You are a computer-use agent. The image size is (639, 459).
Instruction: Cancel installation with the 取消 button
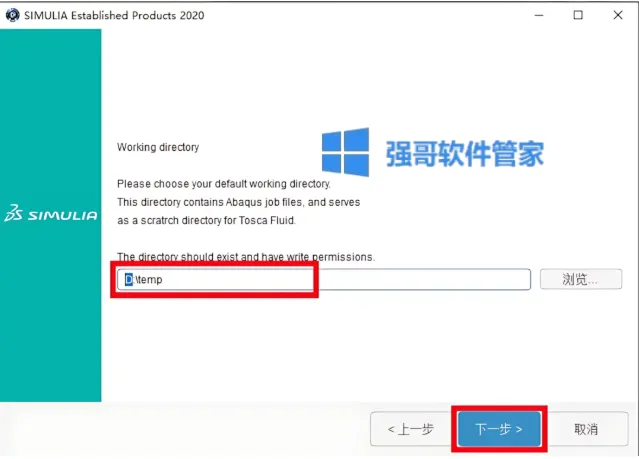586,429
